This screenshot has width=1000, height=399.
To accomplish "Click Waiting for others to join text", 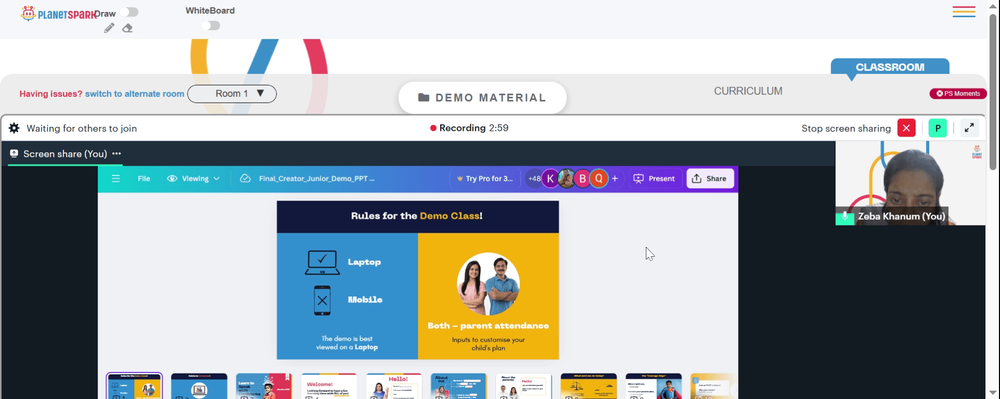I will pyautogui.click(x=82, y=128).
